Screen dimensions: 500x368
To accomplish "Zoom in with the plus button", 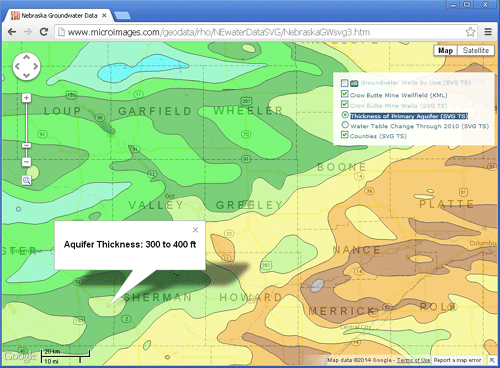I will point(26,98).
